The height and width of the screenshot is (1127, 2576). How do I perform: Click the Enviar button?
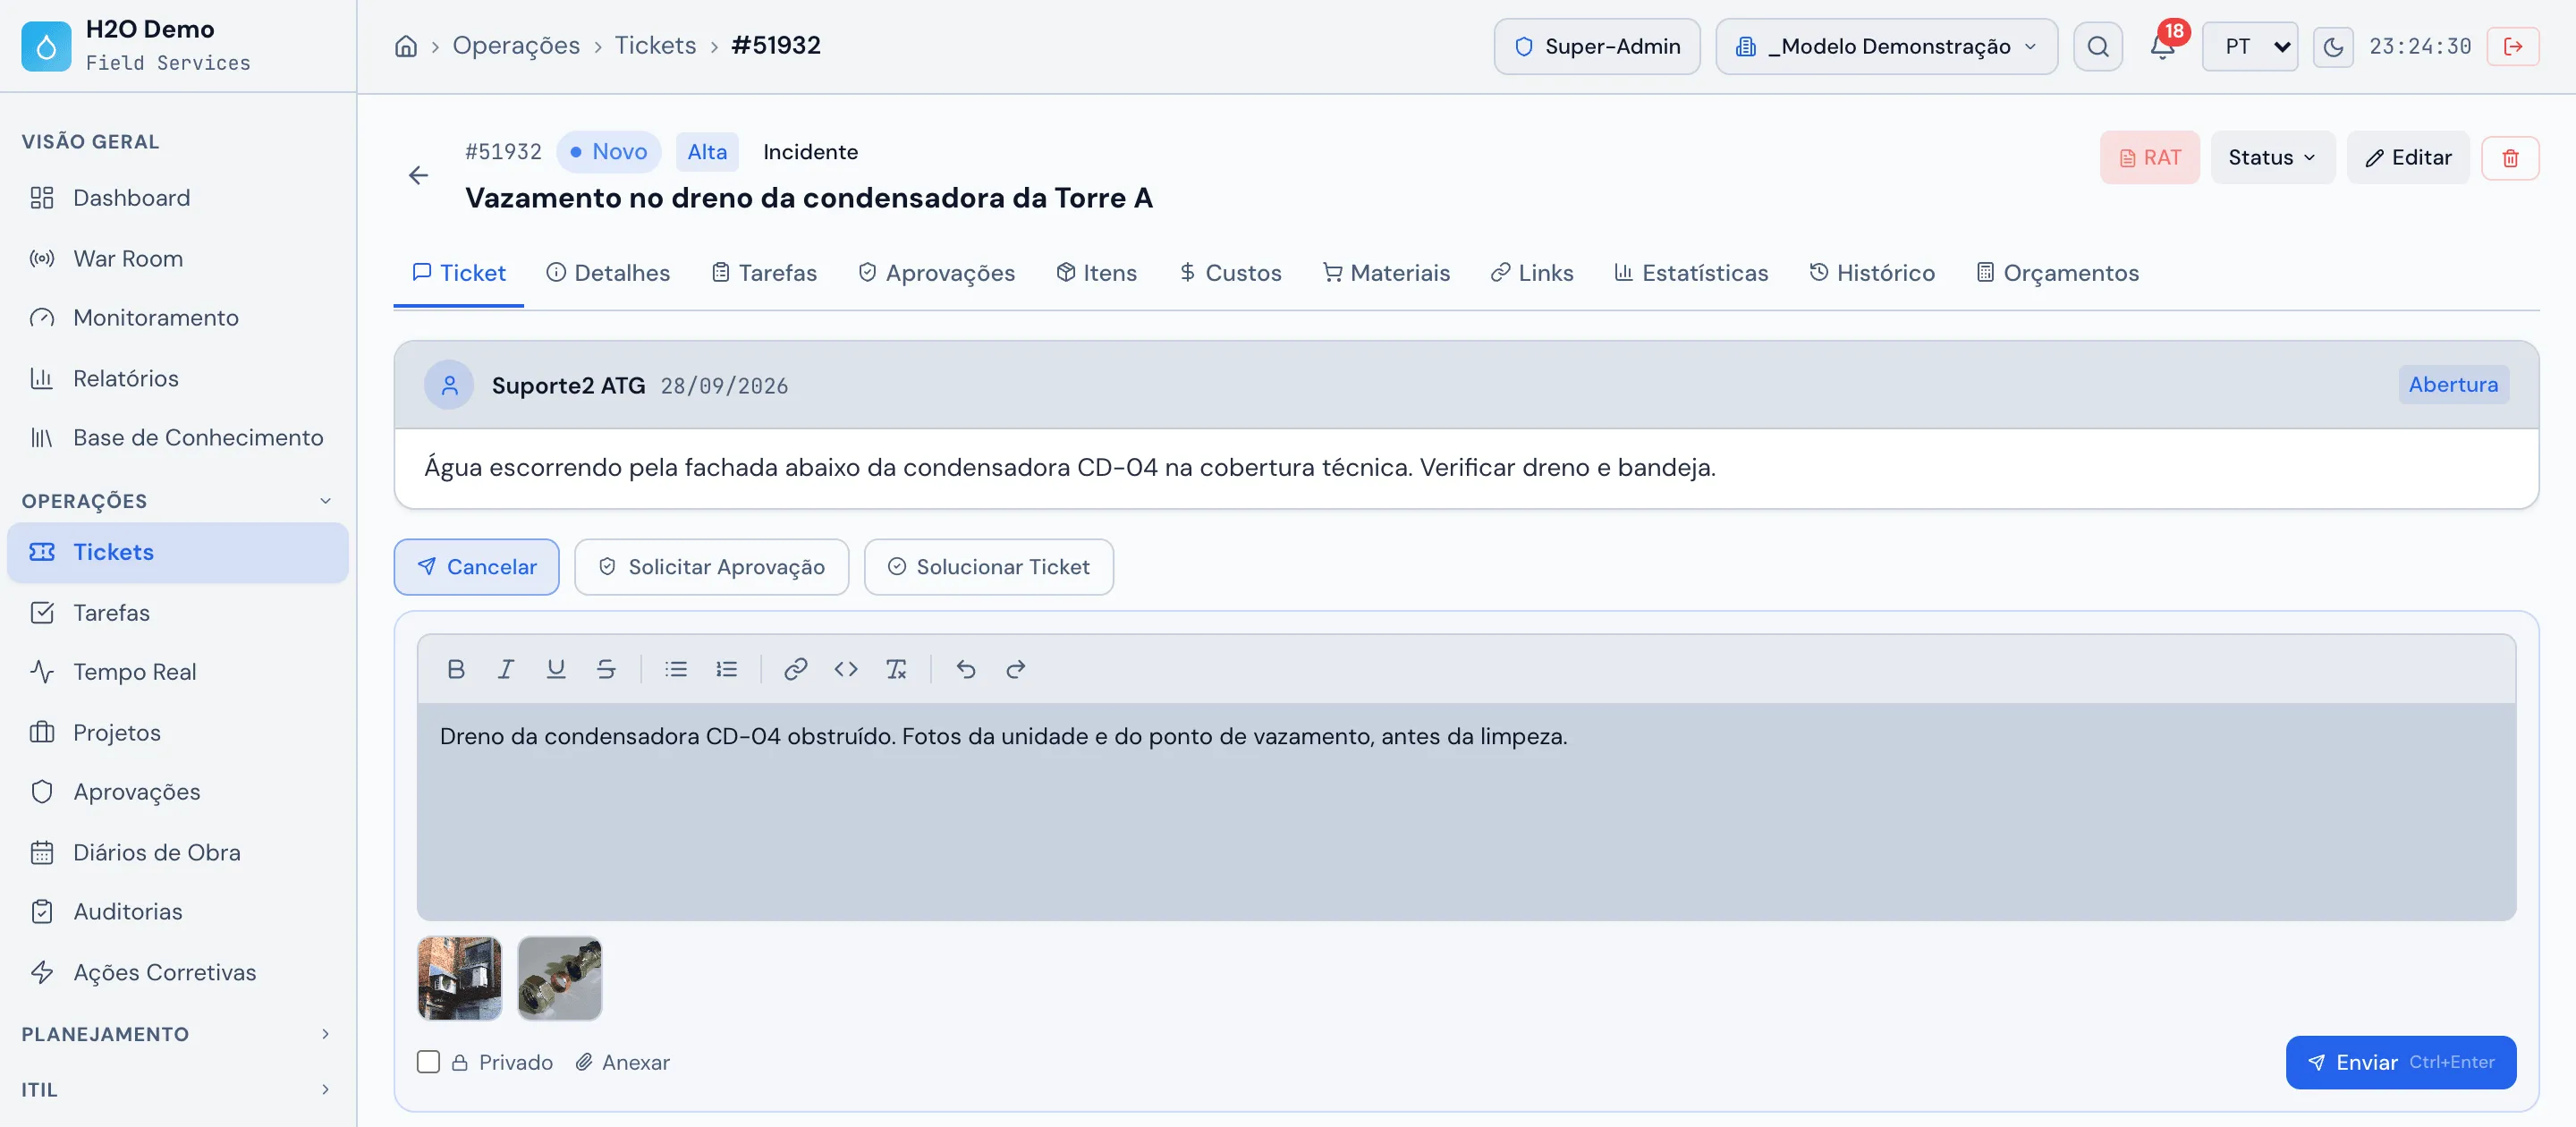pyautogui.click(x=2400, y=1062)
